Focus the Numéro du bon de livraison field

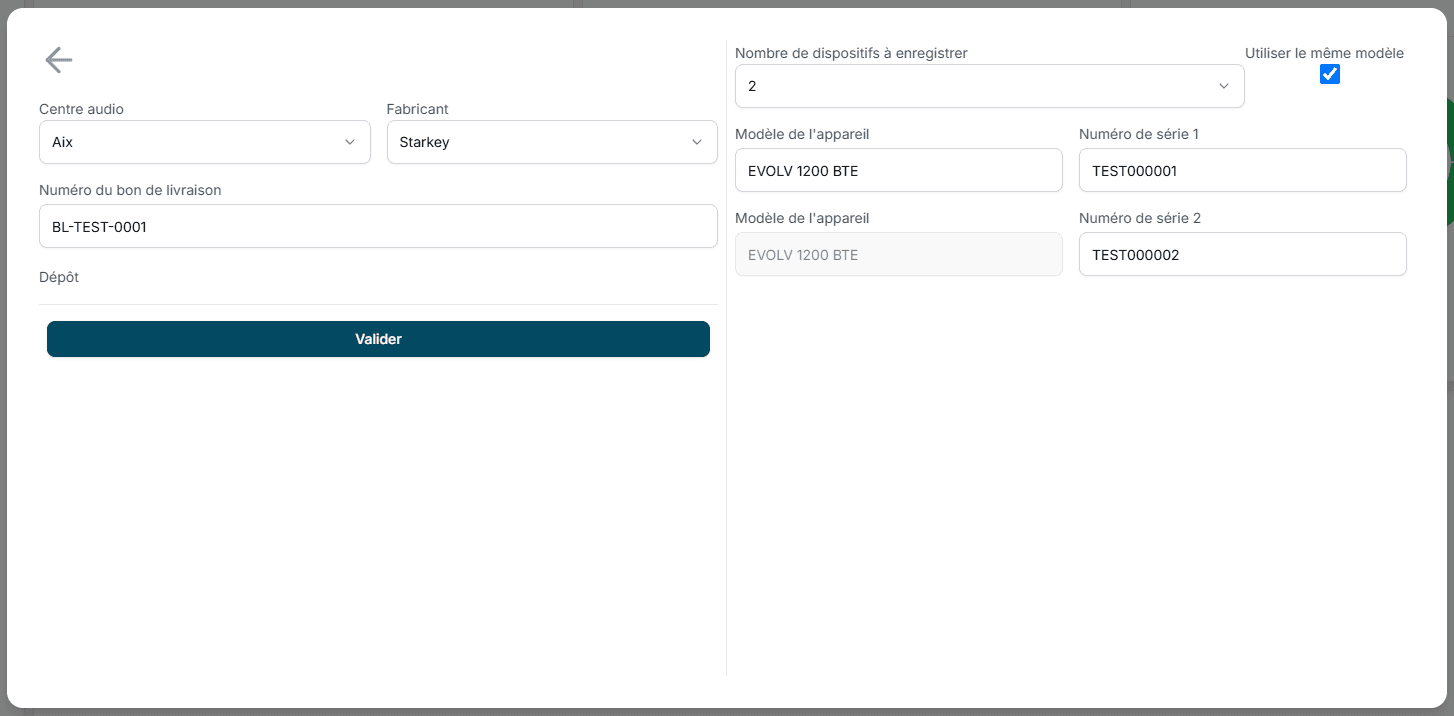378,226
